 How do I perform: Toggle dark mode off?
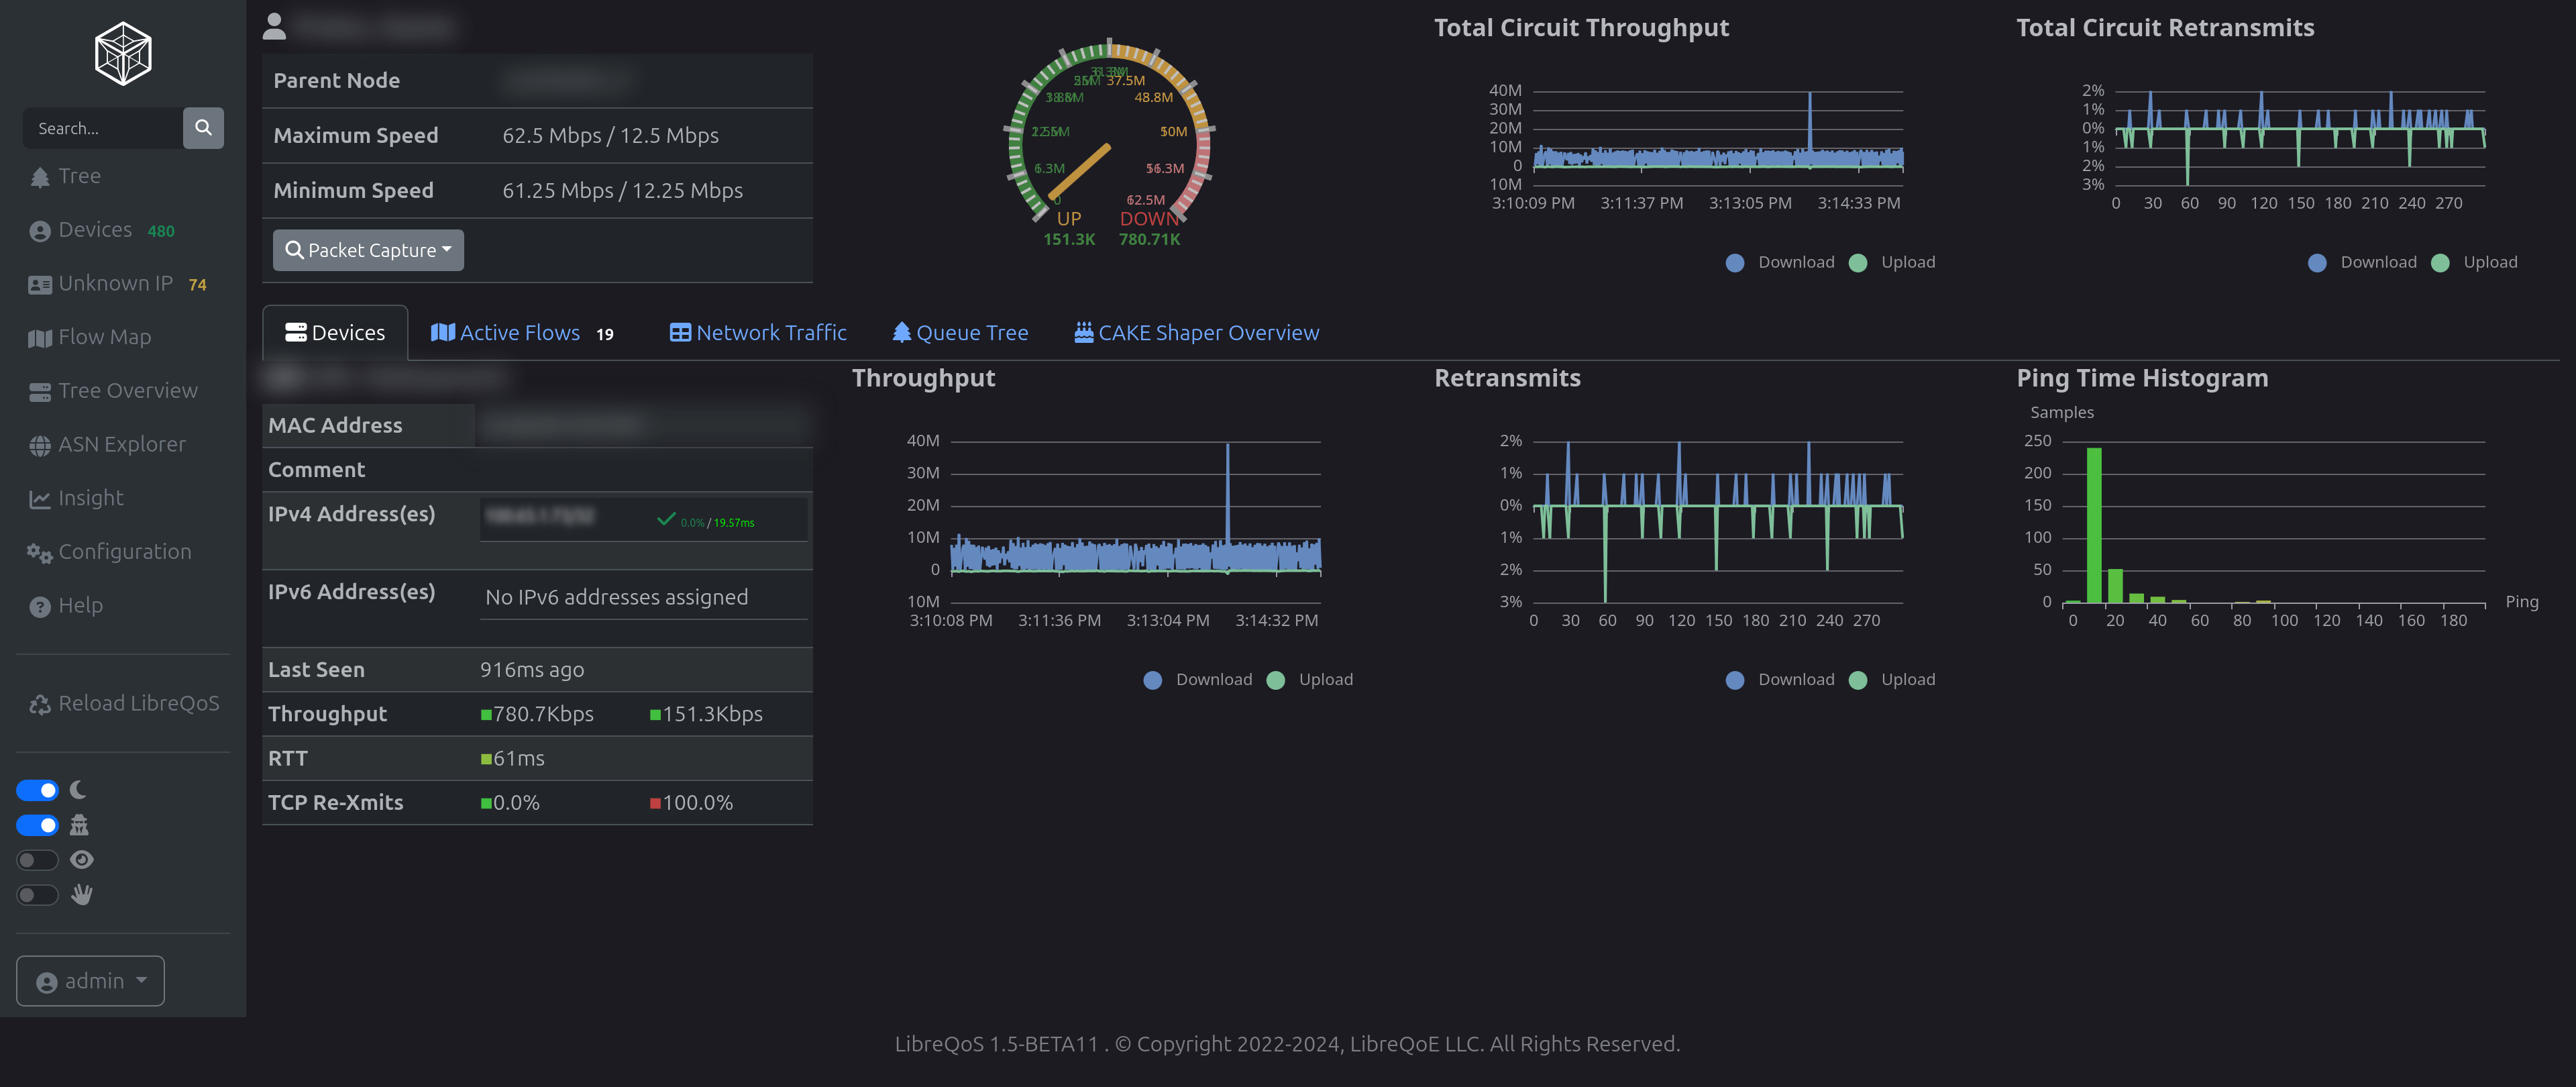pos(37,790)
